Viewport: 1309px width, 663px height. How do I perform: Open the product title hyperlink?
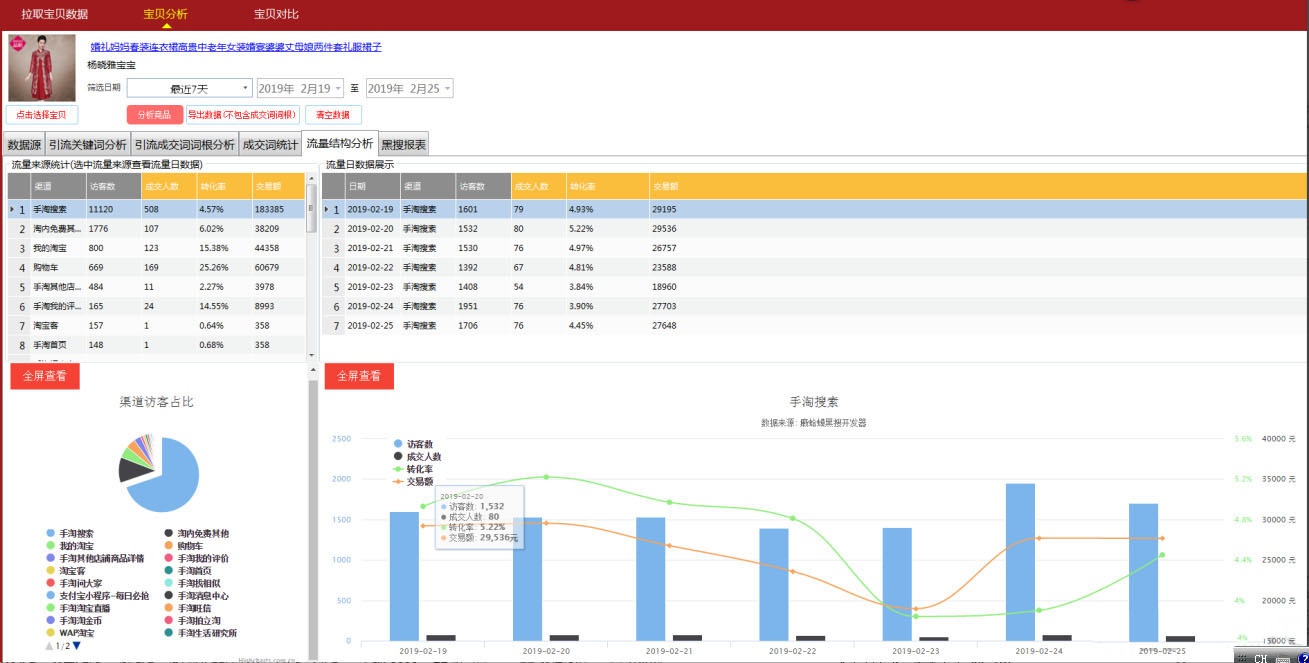click(236, 47)
